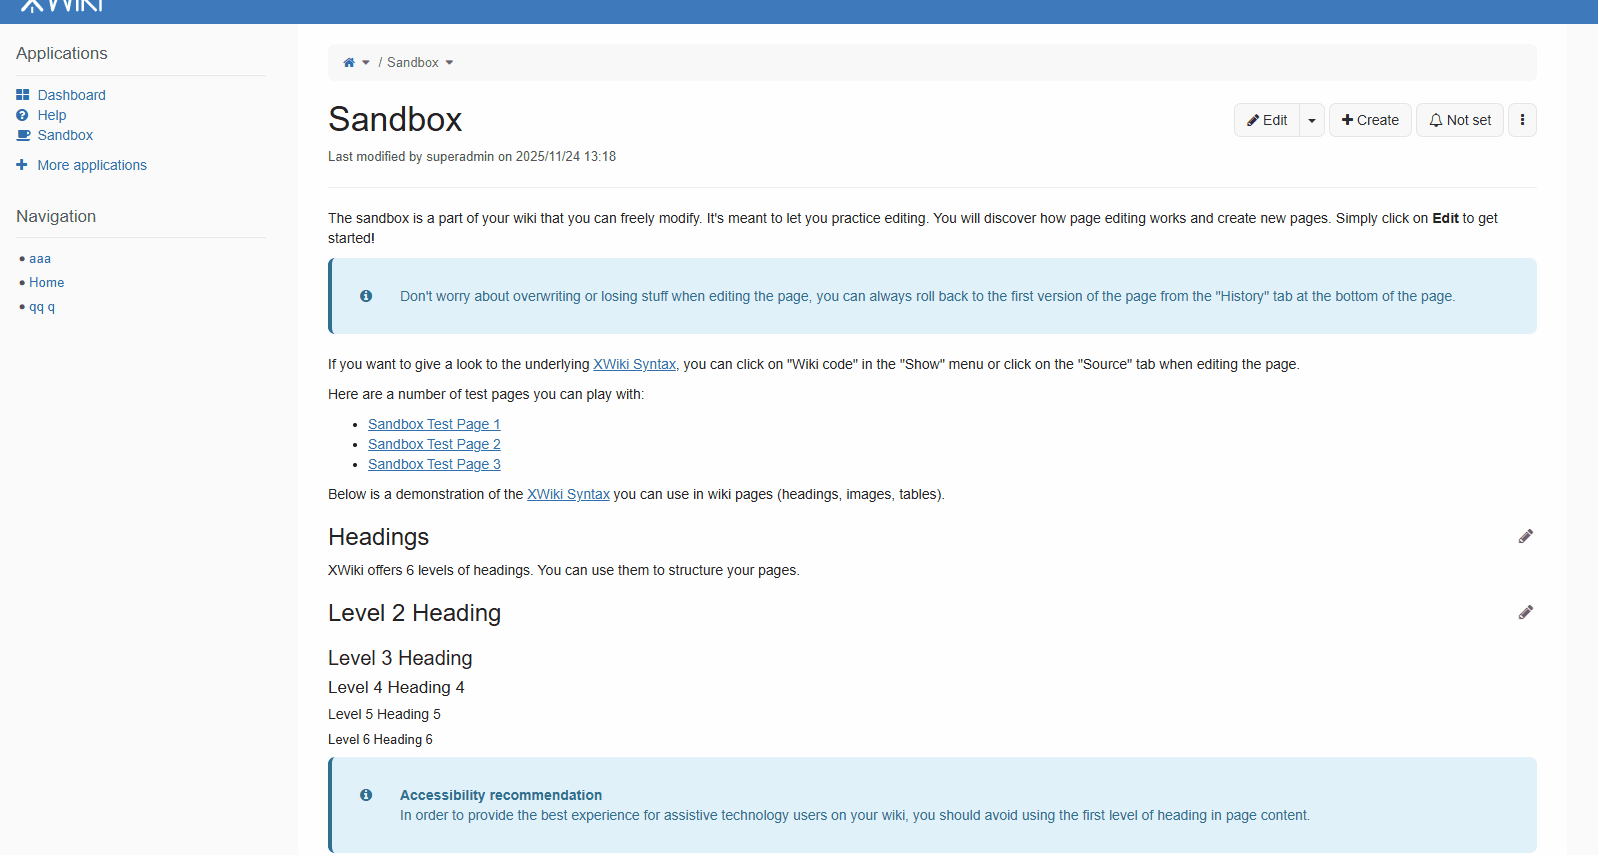The width and height of the screenshot is (1598, 855).
Task: Open Help application in sidebar
Action: [52, 115]
